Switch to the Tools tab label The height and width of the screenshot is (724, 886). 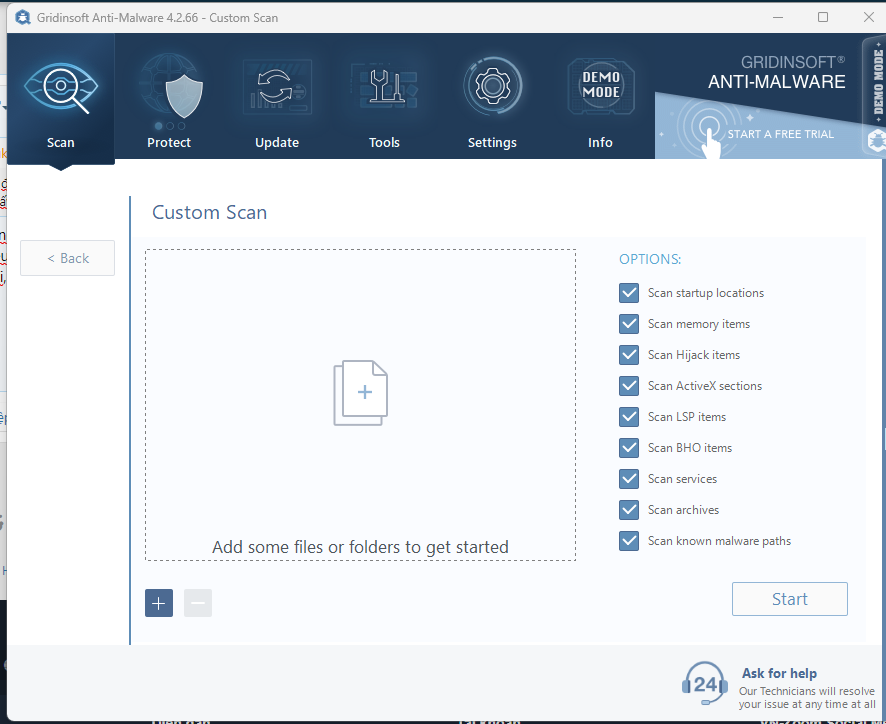384,142
